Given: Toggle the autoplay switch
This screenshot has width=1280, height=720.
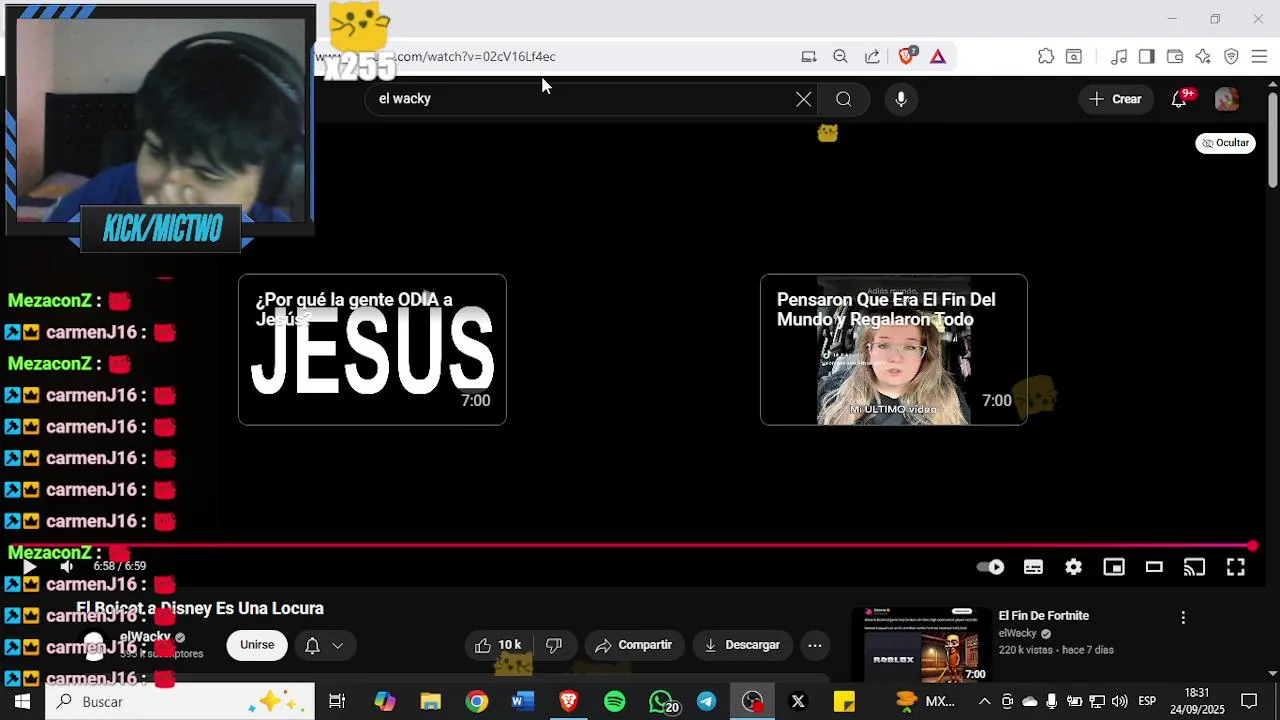Looking at the screenshot, I should (990, 567).
